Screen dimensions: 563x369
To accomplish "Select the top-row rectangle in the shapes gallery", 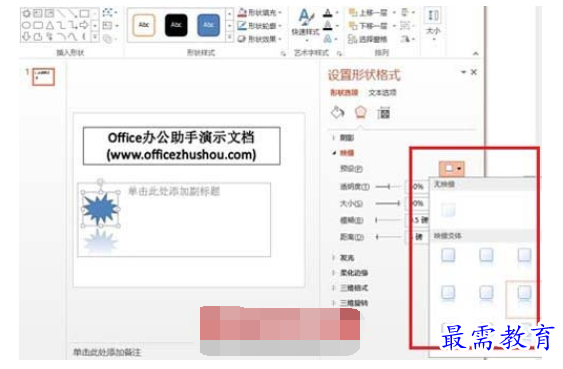I will 84,14.
